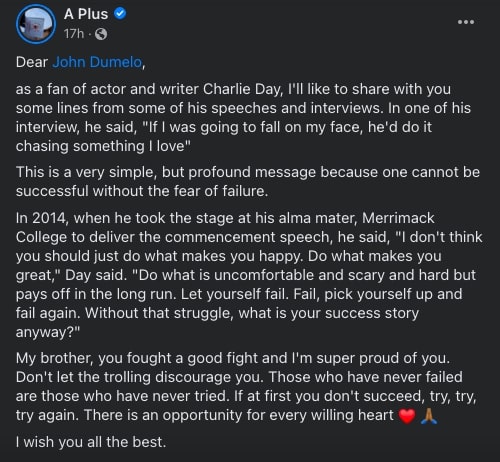Click the words In 2014 in the text

42,218
